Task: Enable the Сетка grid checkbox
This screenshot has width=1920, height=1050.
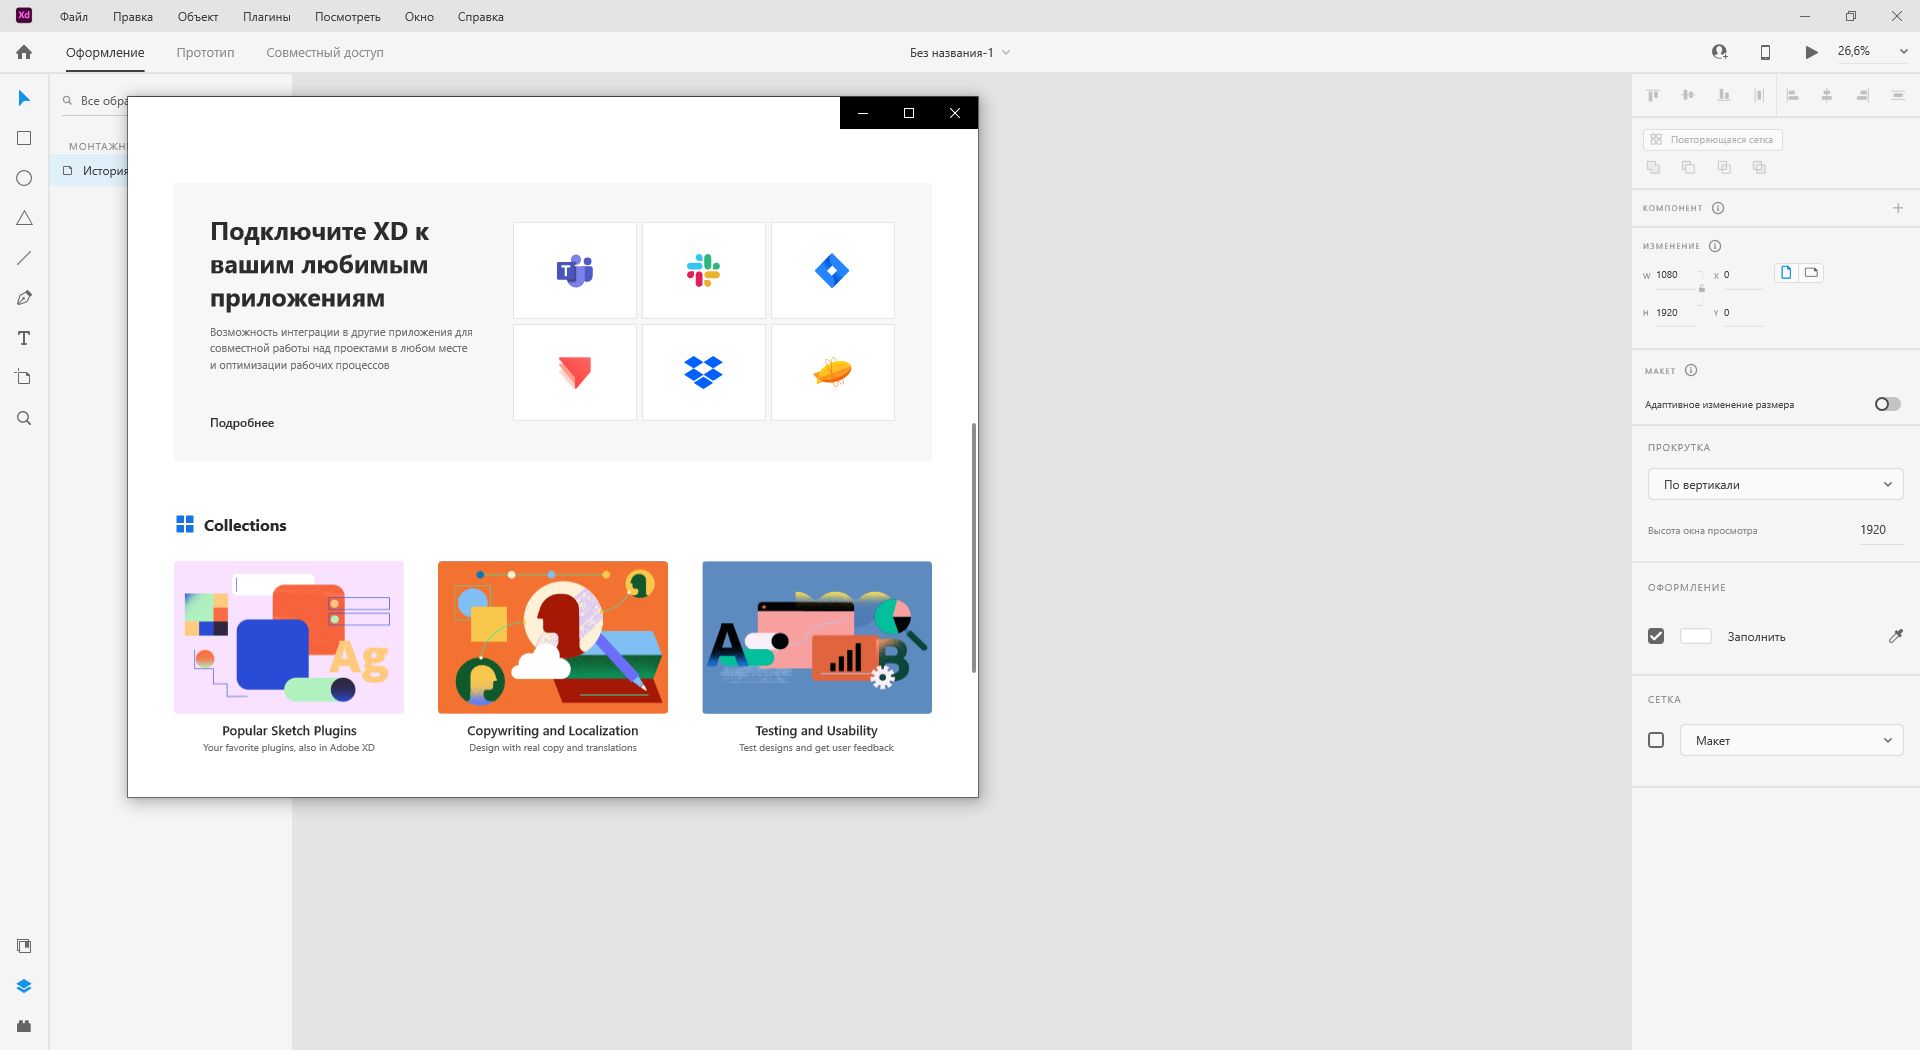Action: (1656, 740)
